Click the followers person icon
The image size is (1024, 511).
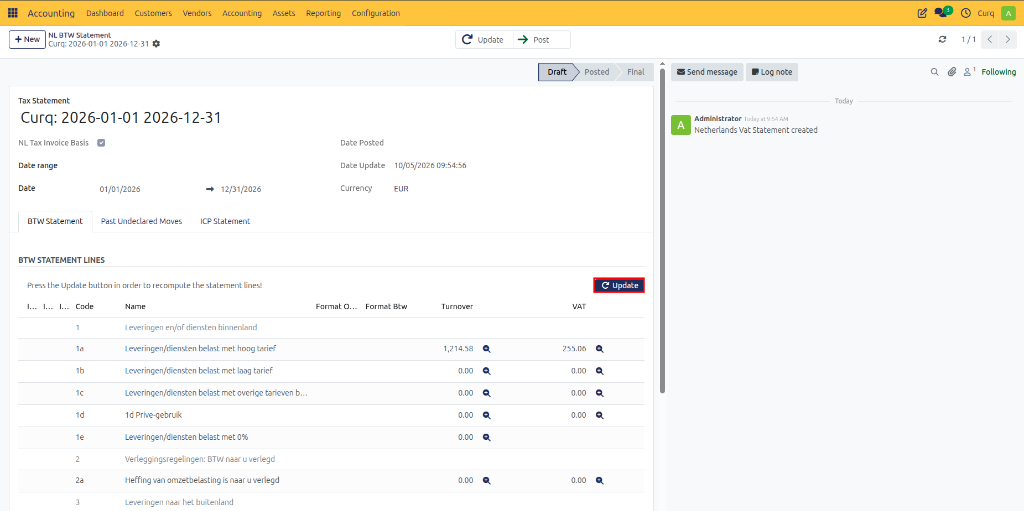coord(969,72)
